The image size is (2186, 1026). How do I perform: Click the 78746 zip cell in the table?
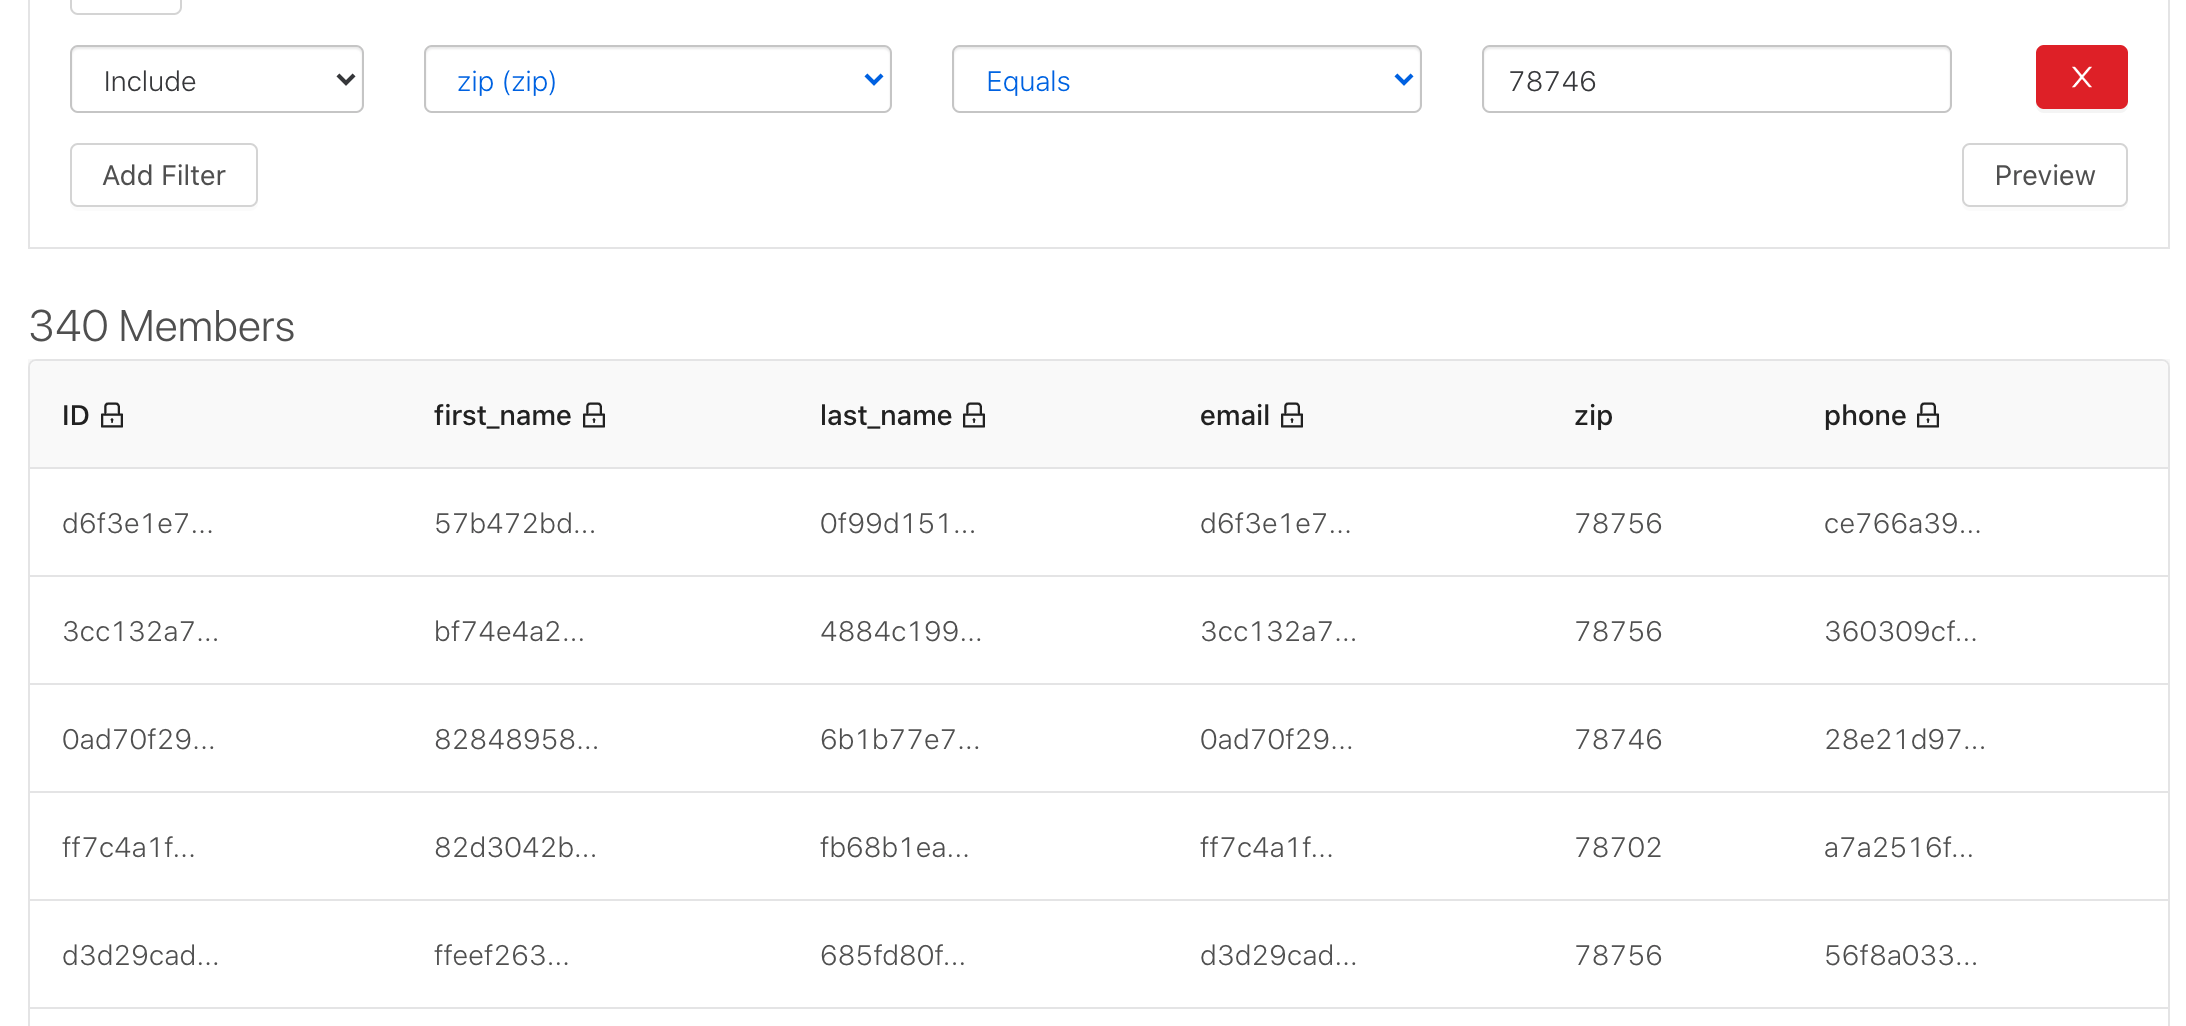[1617, 739]
